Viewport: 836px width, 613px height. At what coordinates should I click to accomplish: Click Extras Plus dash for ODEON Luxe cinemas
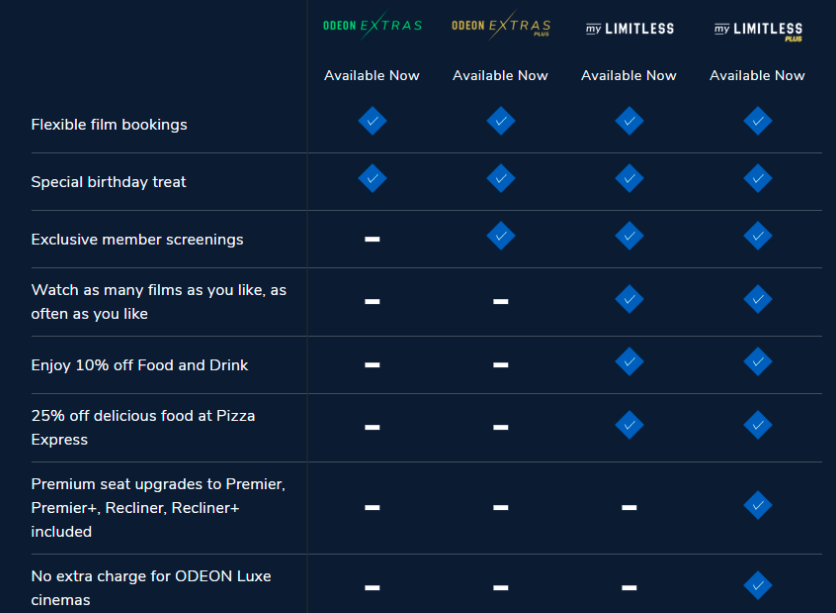coord(501,588)
